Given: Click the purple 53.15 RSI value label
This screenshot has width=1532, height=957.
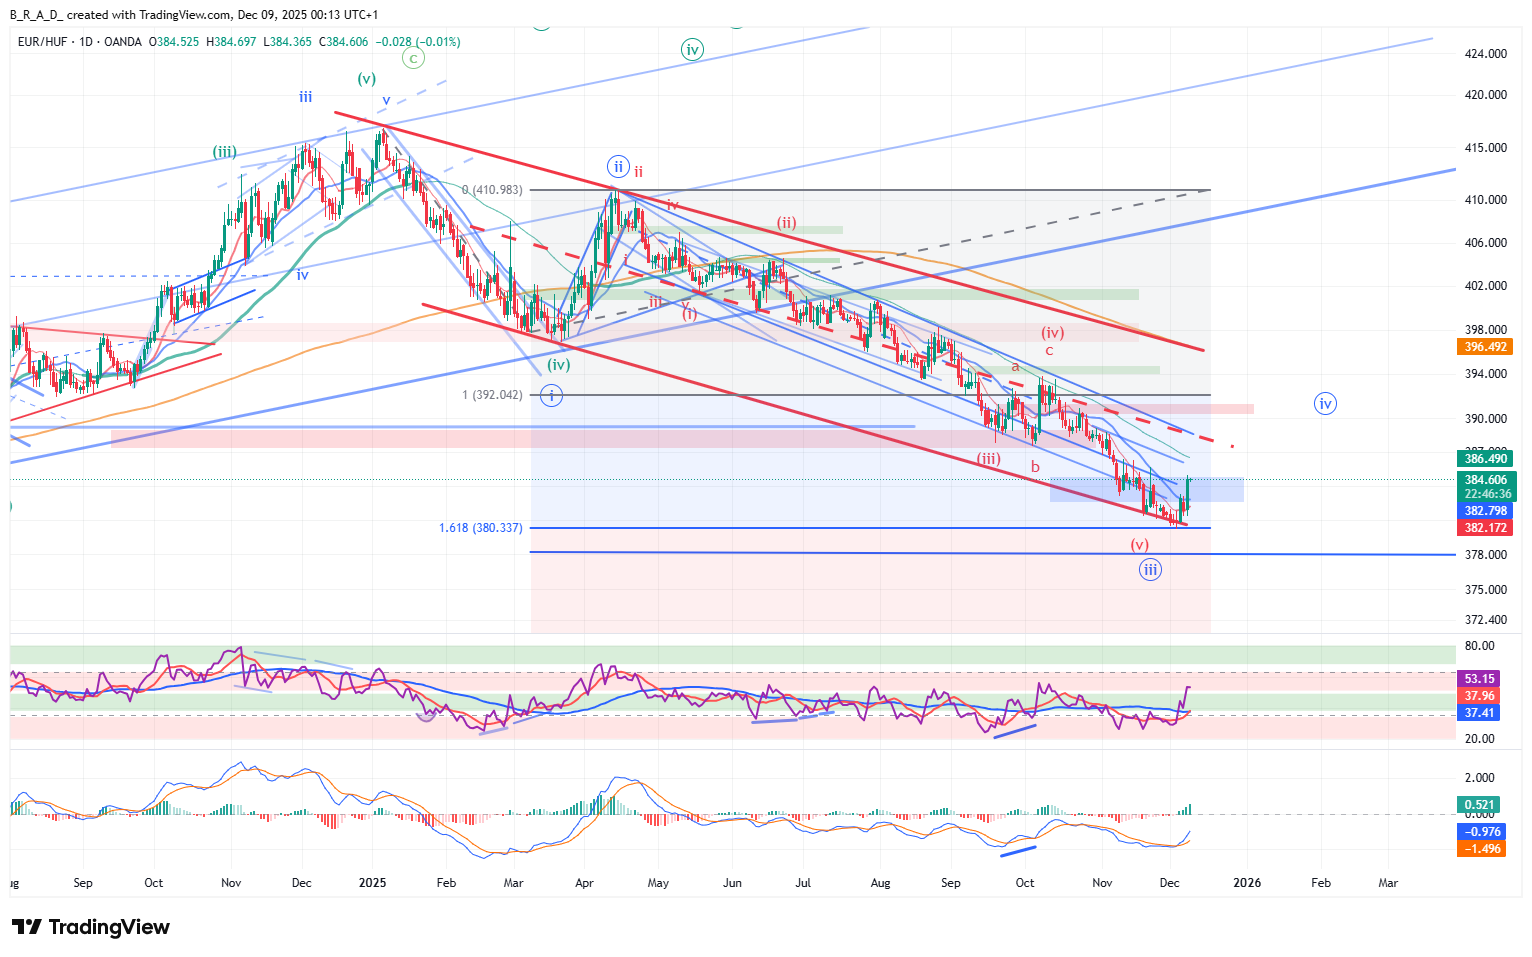Looking at the screenshot, I should [1479, 679].
